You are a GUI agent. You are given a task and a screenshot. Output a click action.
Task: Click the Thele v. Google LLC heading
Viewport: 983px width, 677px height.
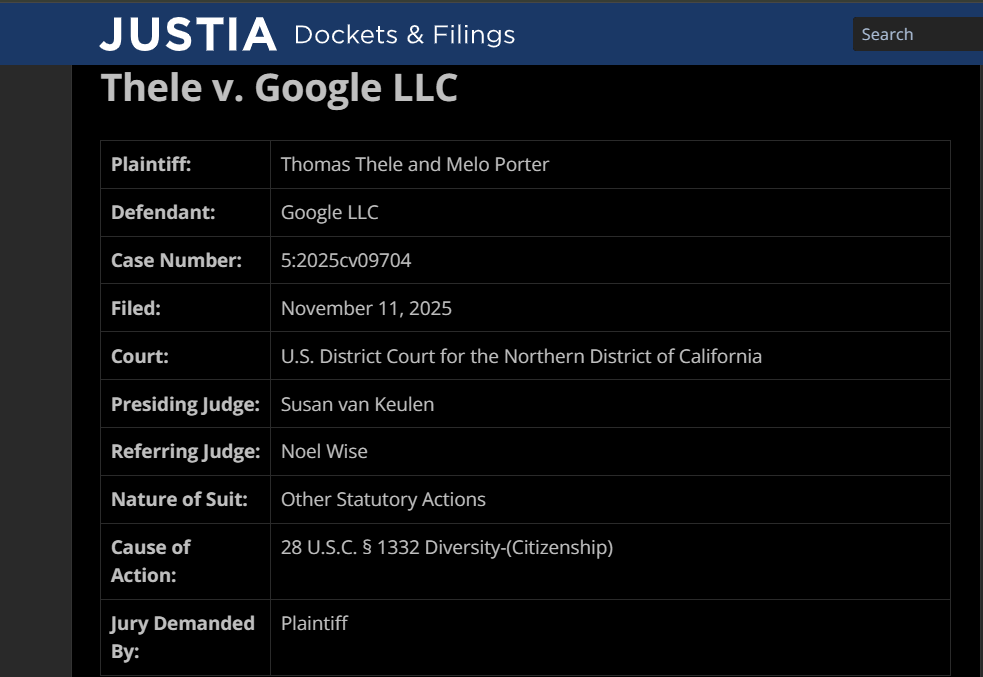click(279, 87)
